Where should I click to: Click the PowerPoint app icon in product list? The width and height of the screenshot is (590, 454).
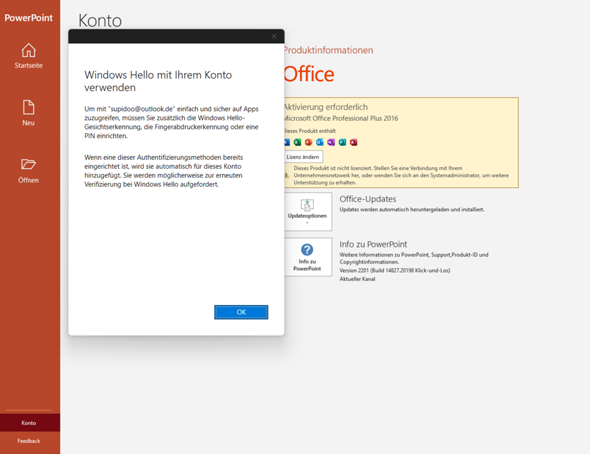(309, 142)
